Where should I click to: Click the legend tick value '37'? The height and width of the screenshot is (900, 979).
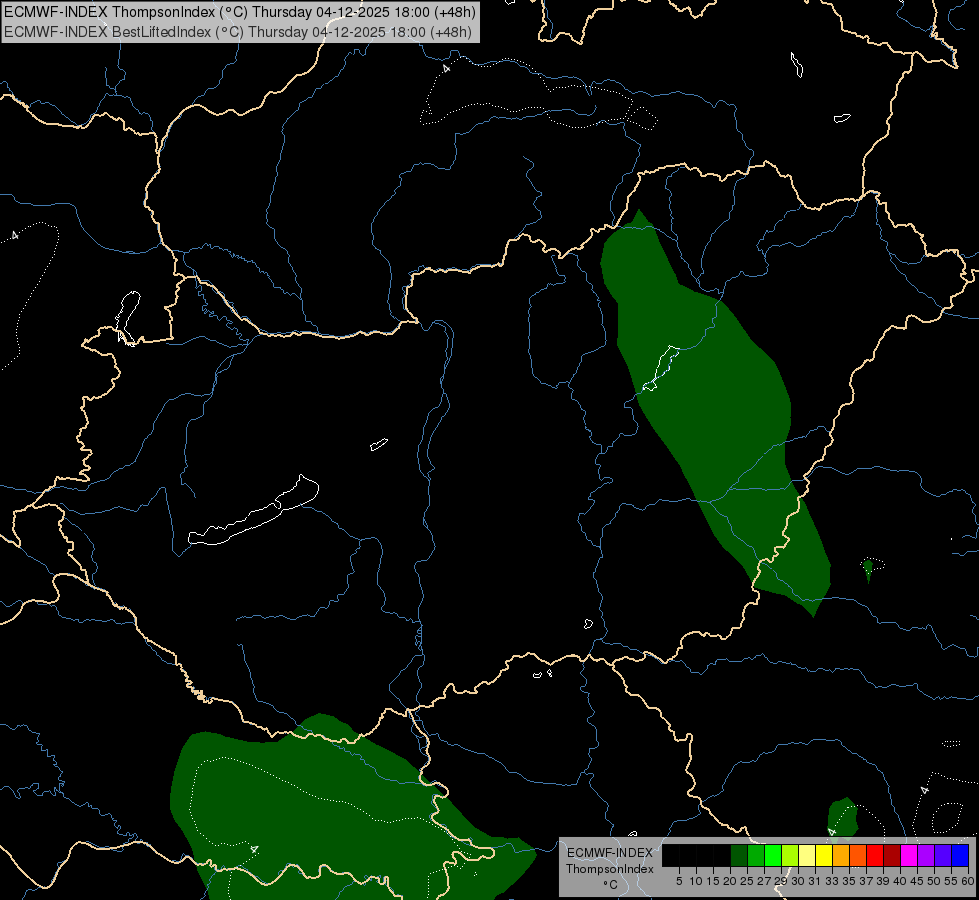point(866,881)
